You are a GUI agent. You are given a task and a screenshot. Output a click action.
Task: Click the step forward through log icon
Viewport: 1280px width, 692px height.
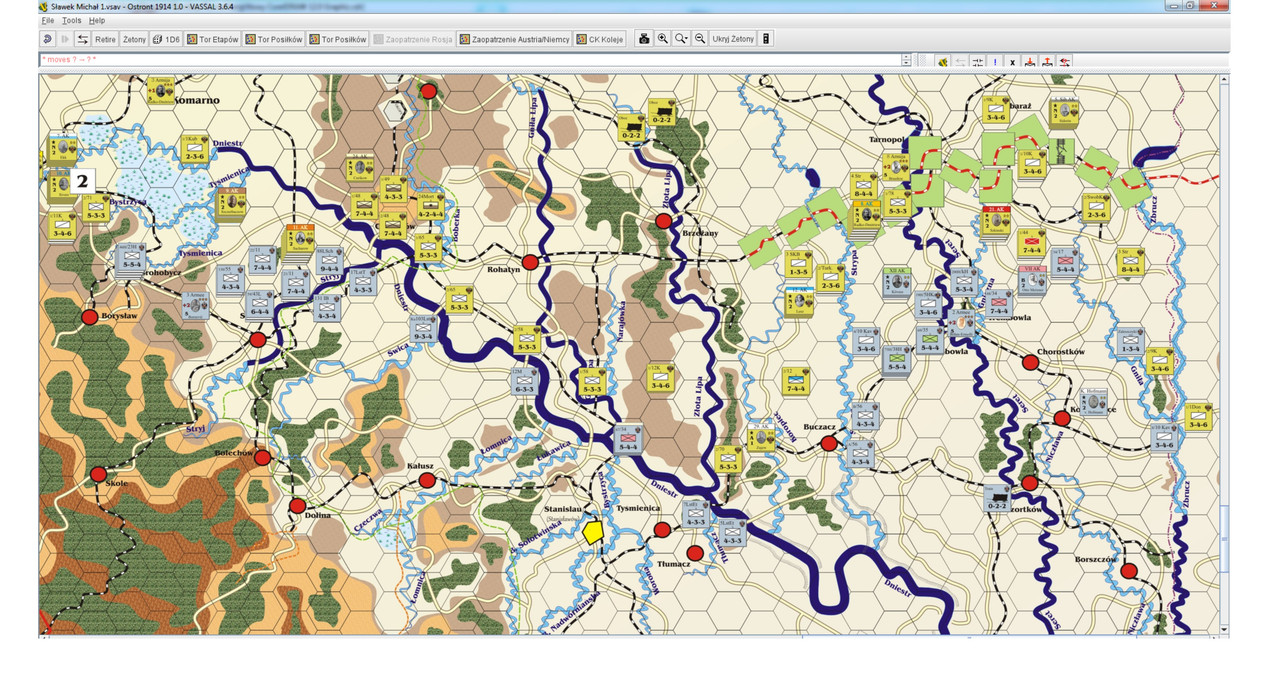tap(66, 39)
